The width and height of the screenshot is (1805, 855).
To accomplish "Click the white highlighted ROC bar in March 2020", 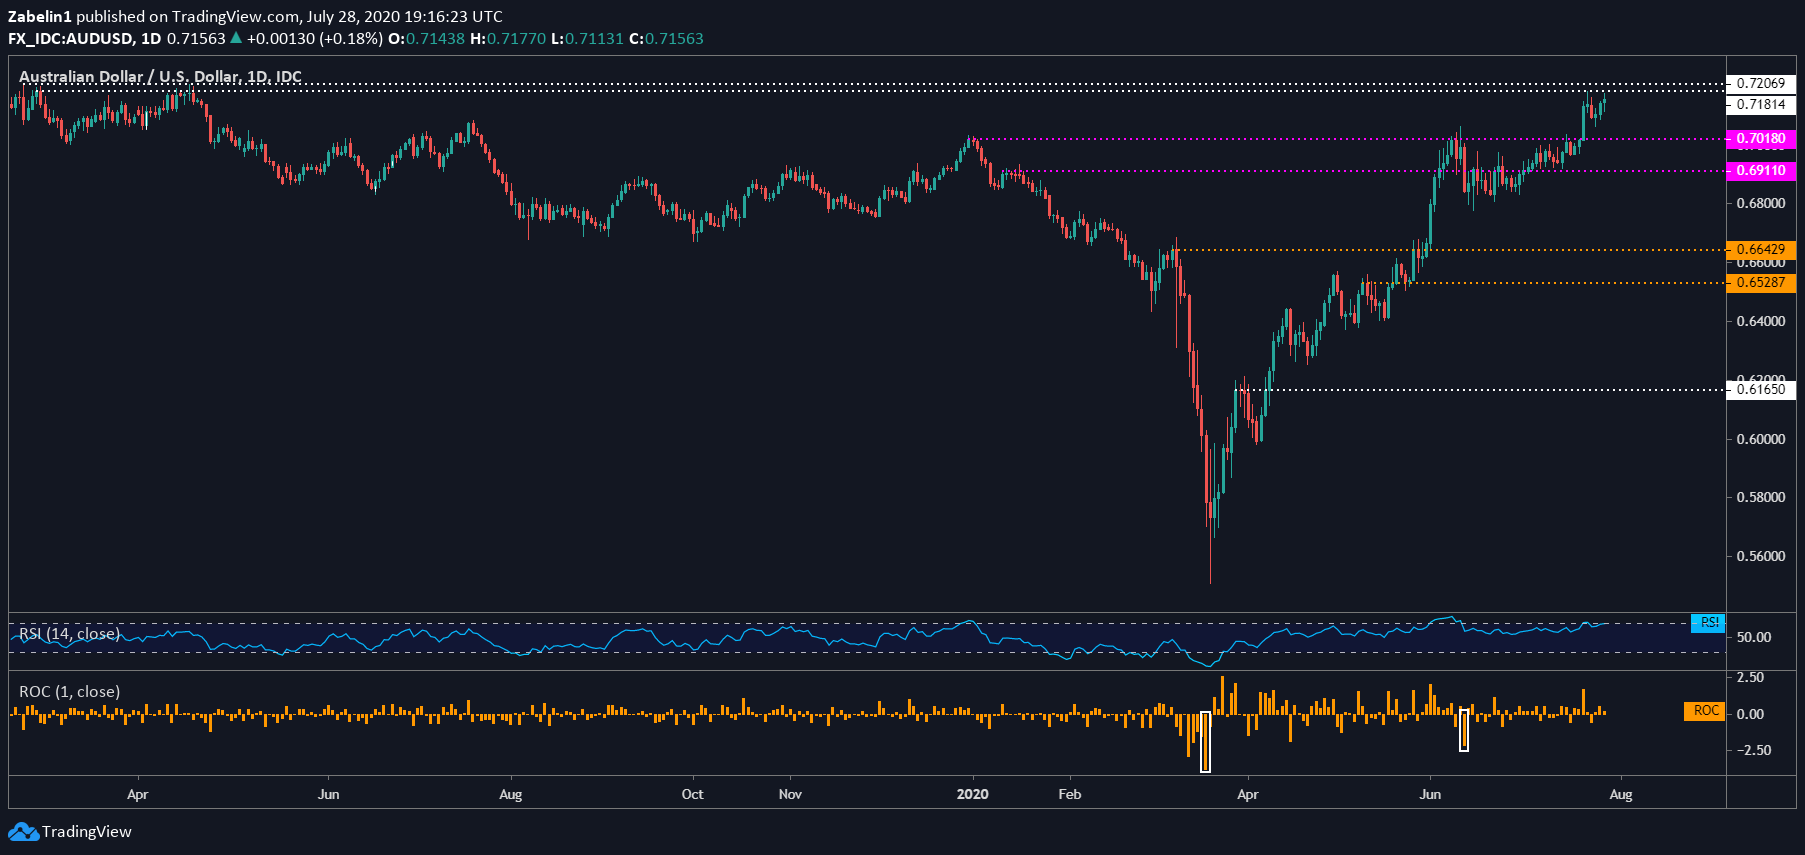I will [x=1205, y=741].
